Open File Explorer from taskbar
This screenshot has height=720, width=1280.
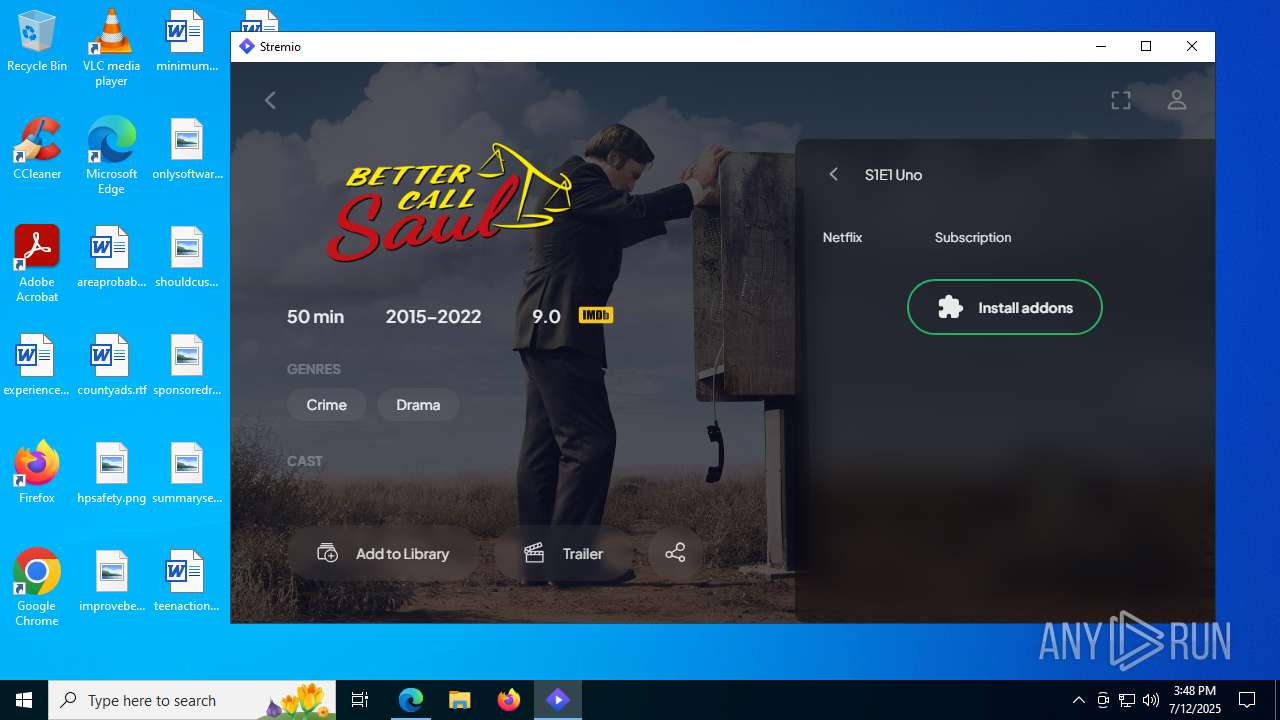coord(459,700)
